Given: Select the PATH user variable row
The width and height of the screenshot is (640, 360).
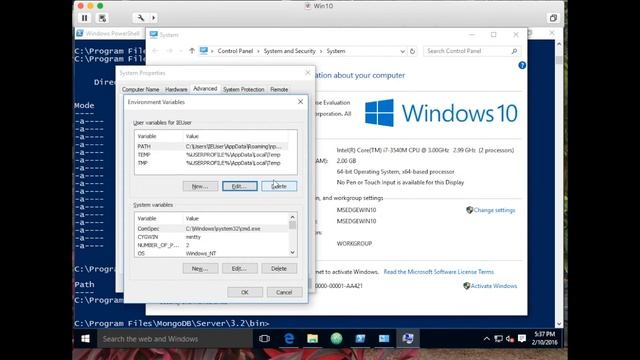Looking at the screenshot, I should point(212,146).
